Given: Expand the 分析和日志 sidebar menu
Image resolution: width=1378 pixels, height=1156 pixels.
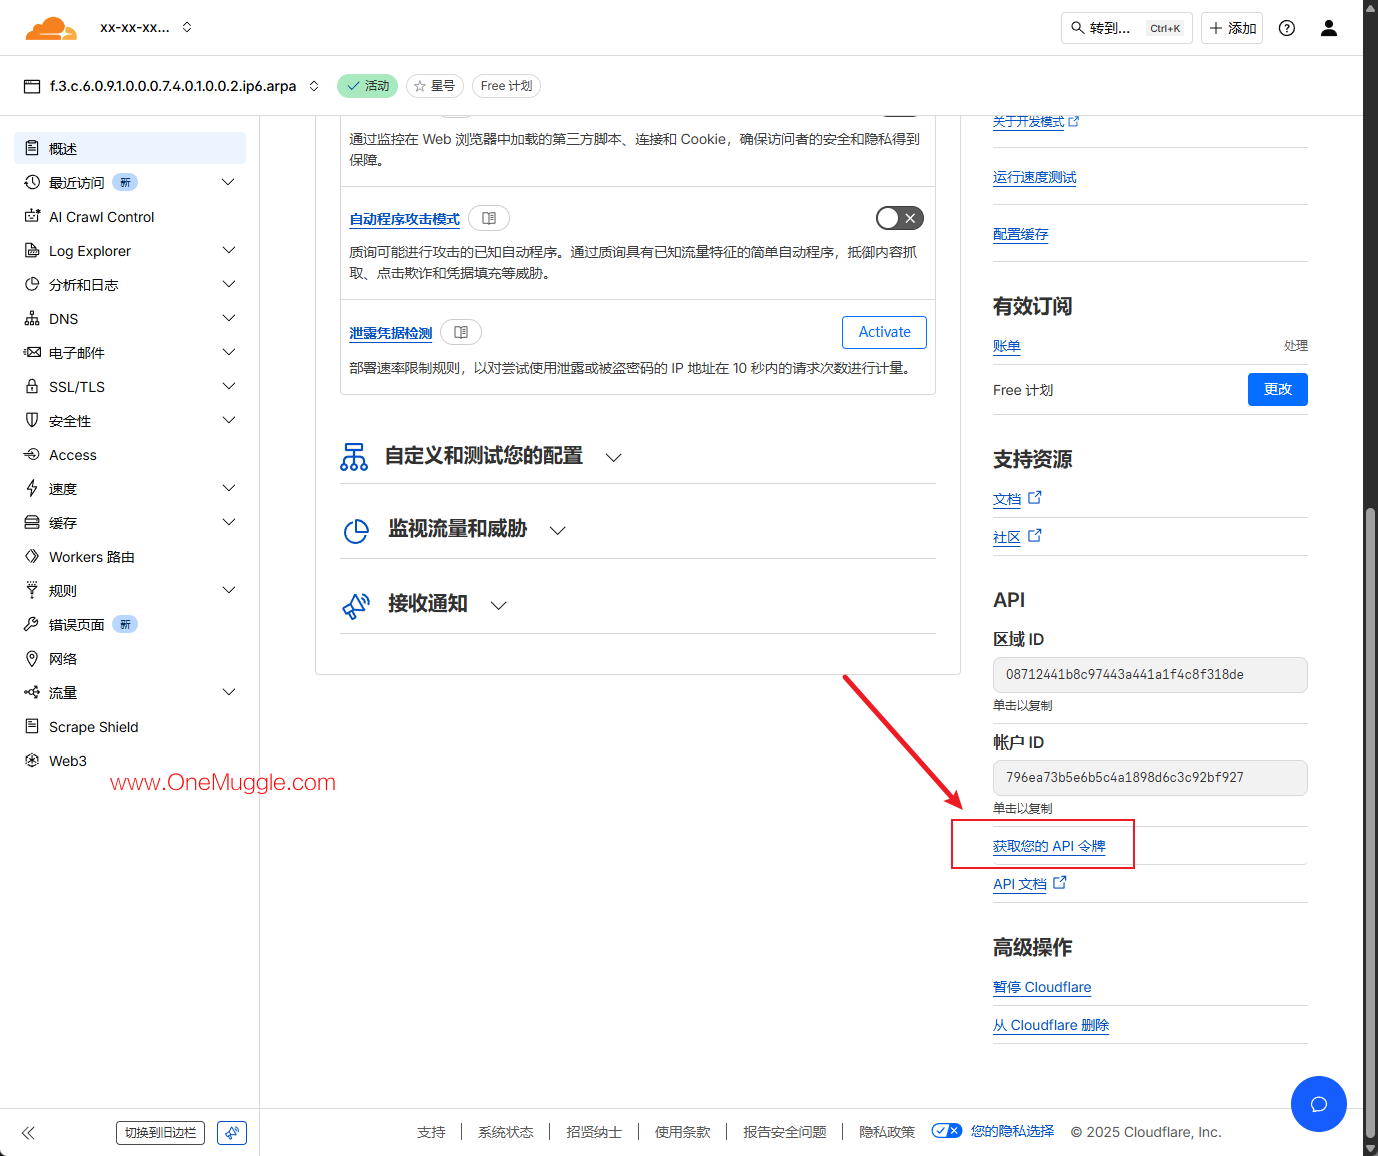Looking at the screenshot, I should coord(229,284).
